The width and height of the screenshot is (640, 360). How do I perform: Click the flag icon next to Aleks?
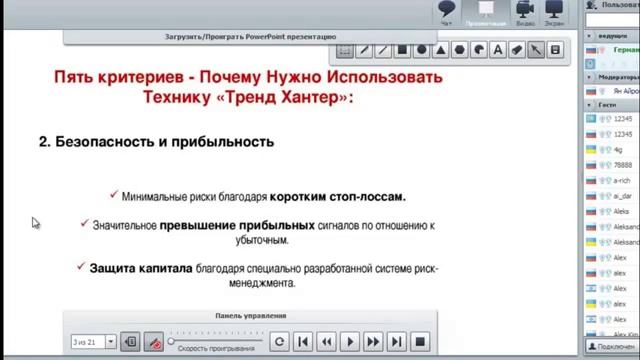click(x=591, y=211)
